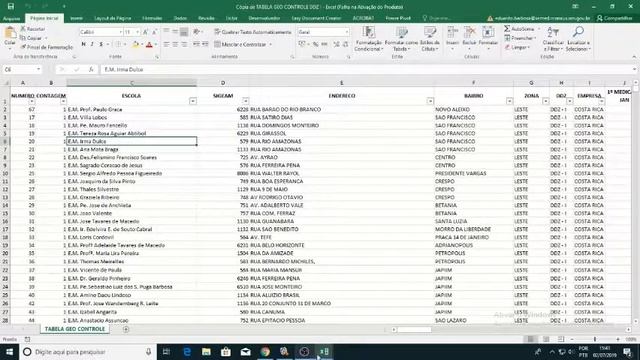This screenshot has width=640, height=360.
Task: Open the Name Box dropdown arrow
Action: (38, 69)
